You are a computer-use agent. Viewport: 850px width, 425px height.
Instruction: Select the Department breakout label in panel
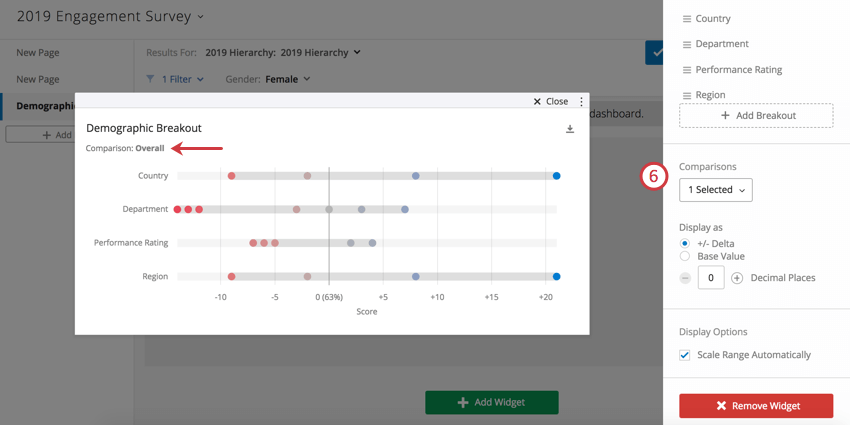click(x=722, y=44)
